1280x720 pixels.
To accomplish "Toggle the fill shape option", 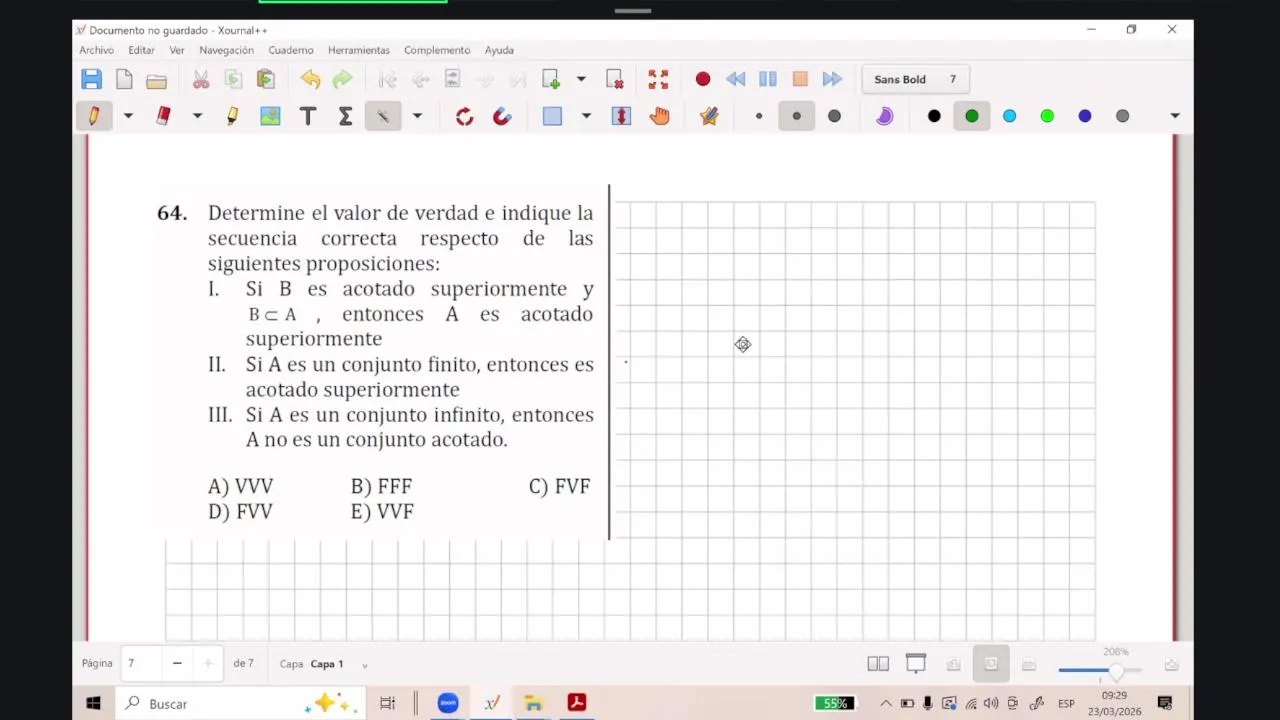I will pyautogui.click(x=884, y=116).
